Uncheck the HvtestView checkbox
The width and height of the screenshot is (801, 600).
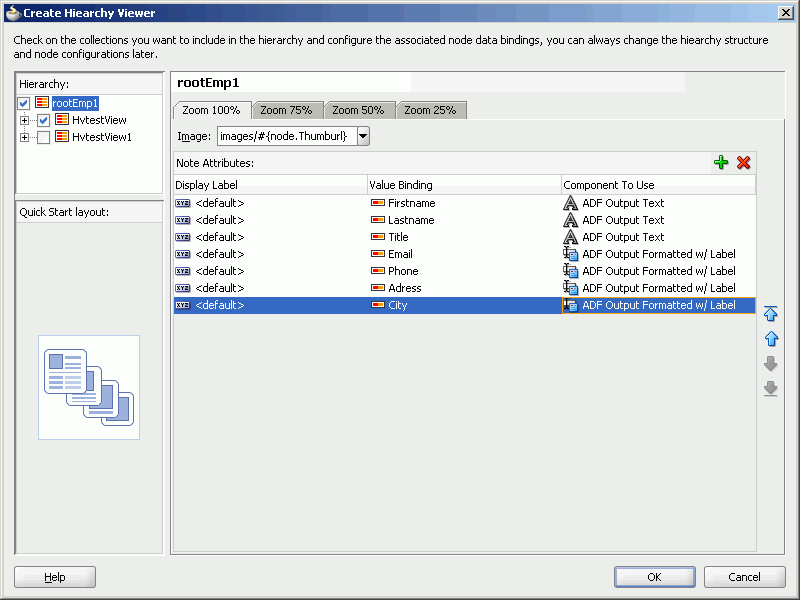click(x=42, y=118)
